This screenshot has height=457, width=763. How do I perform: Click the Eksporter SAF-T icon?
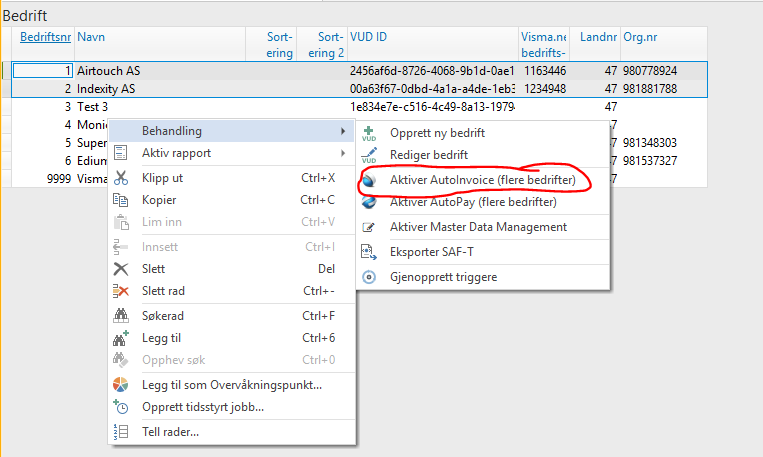point(369,252)
